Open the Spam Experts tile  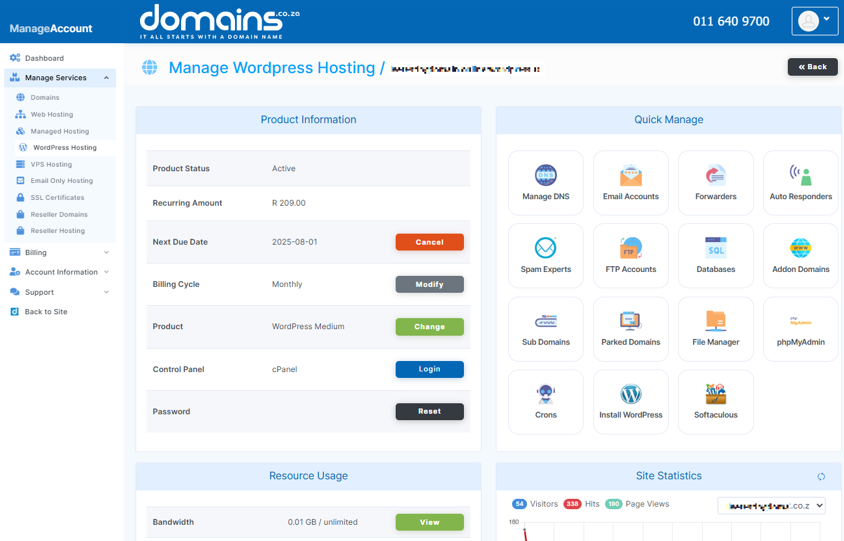(545, 256)
